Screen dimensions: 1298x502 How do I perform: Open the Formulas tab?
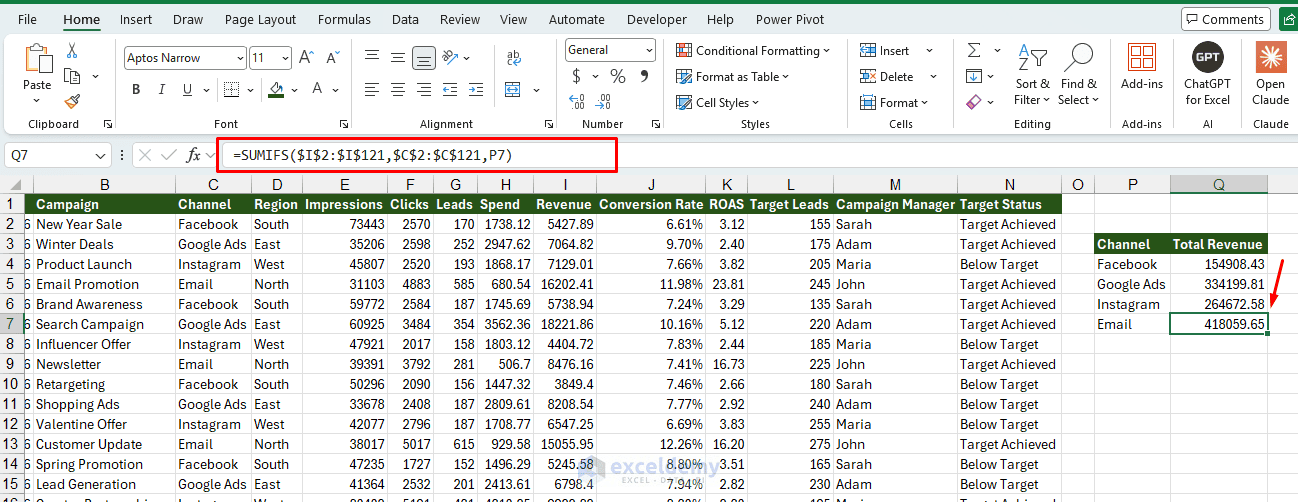[x=344, y=19]
